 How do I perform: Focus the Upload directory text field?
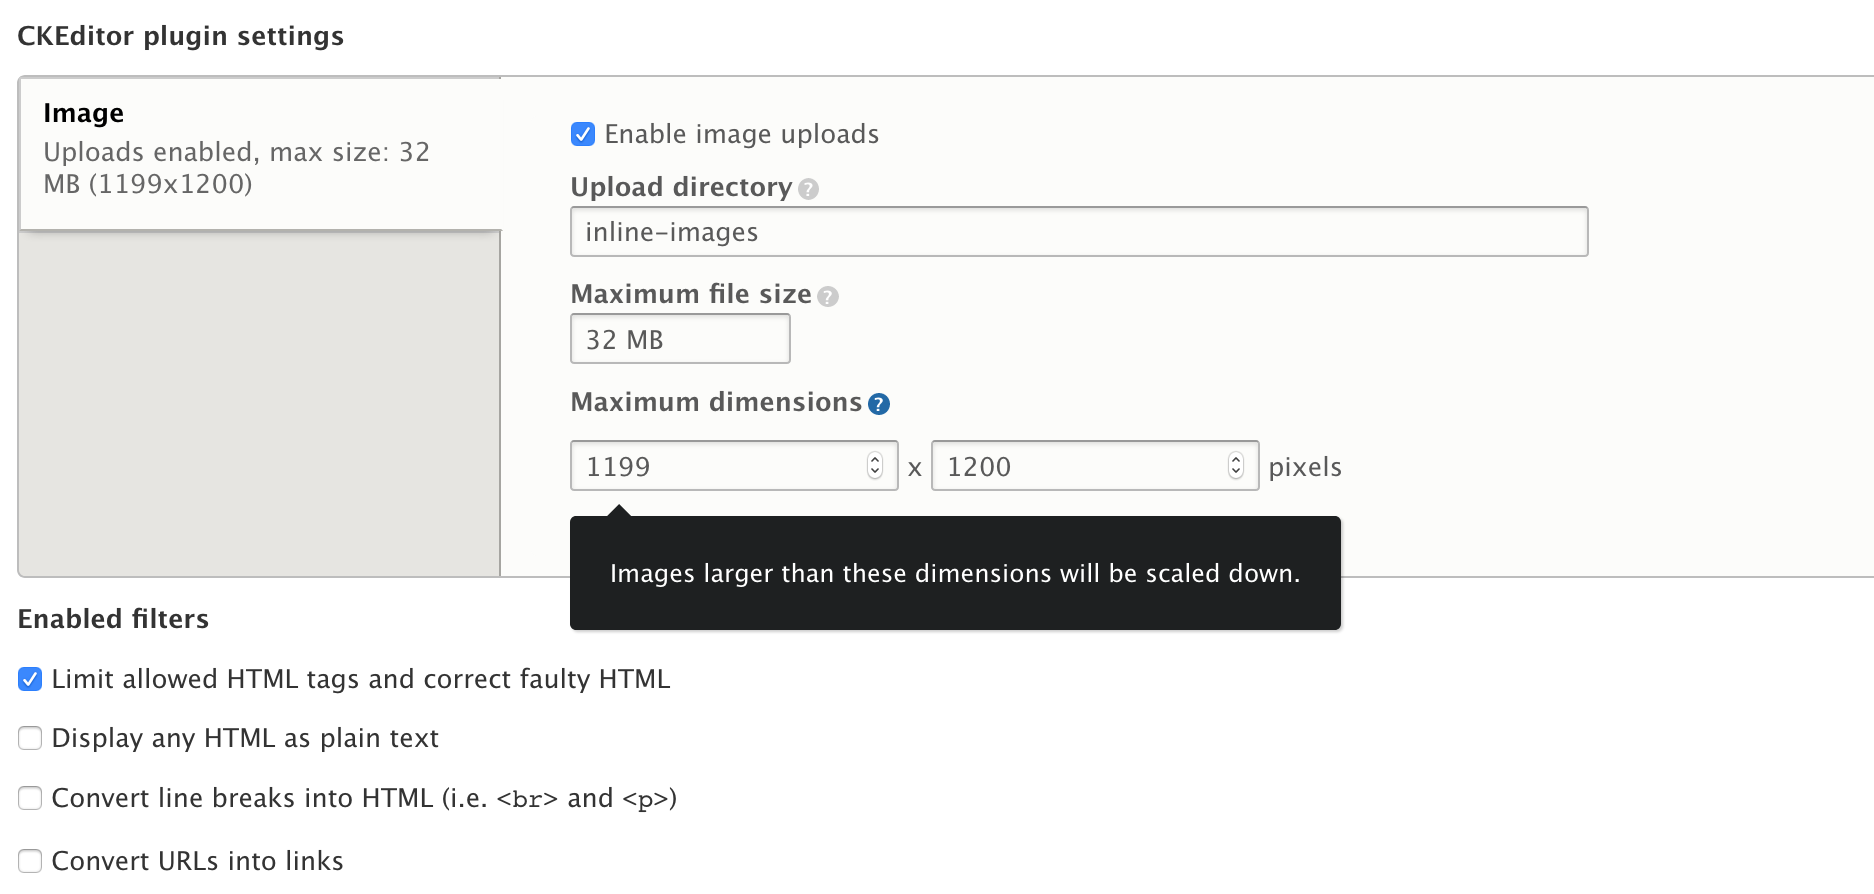(1078, 231)
